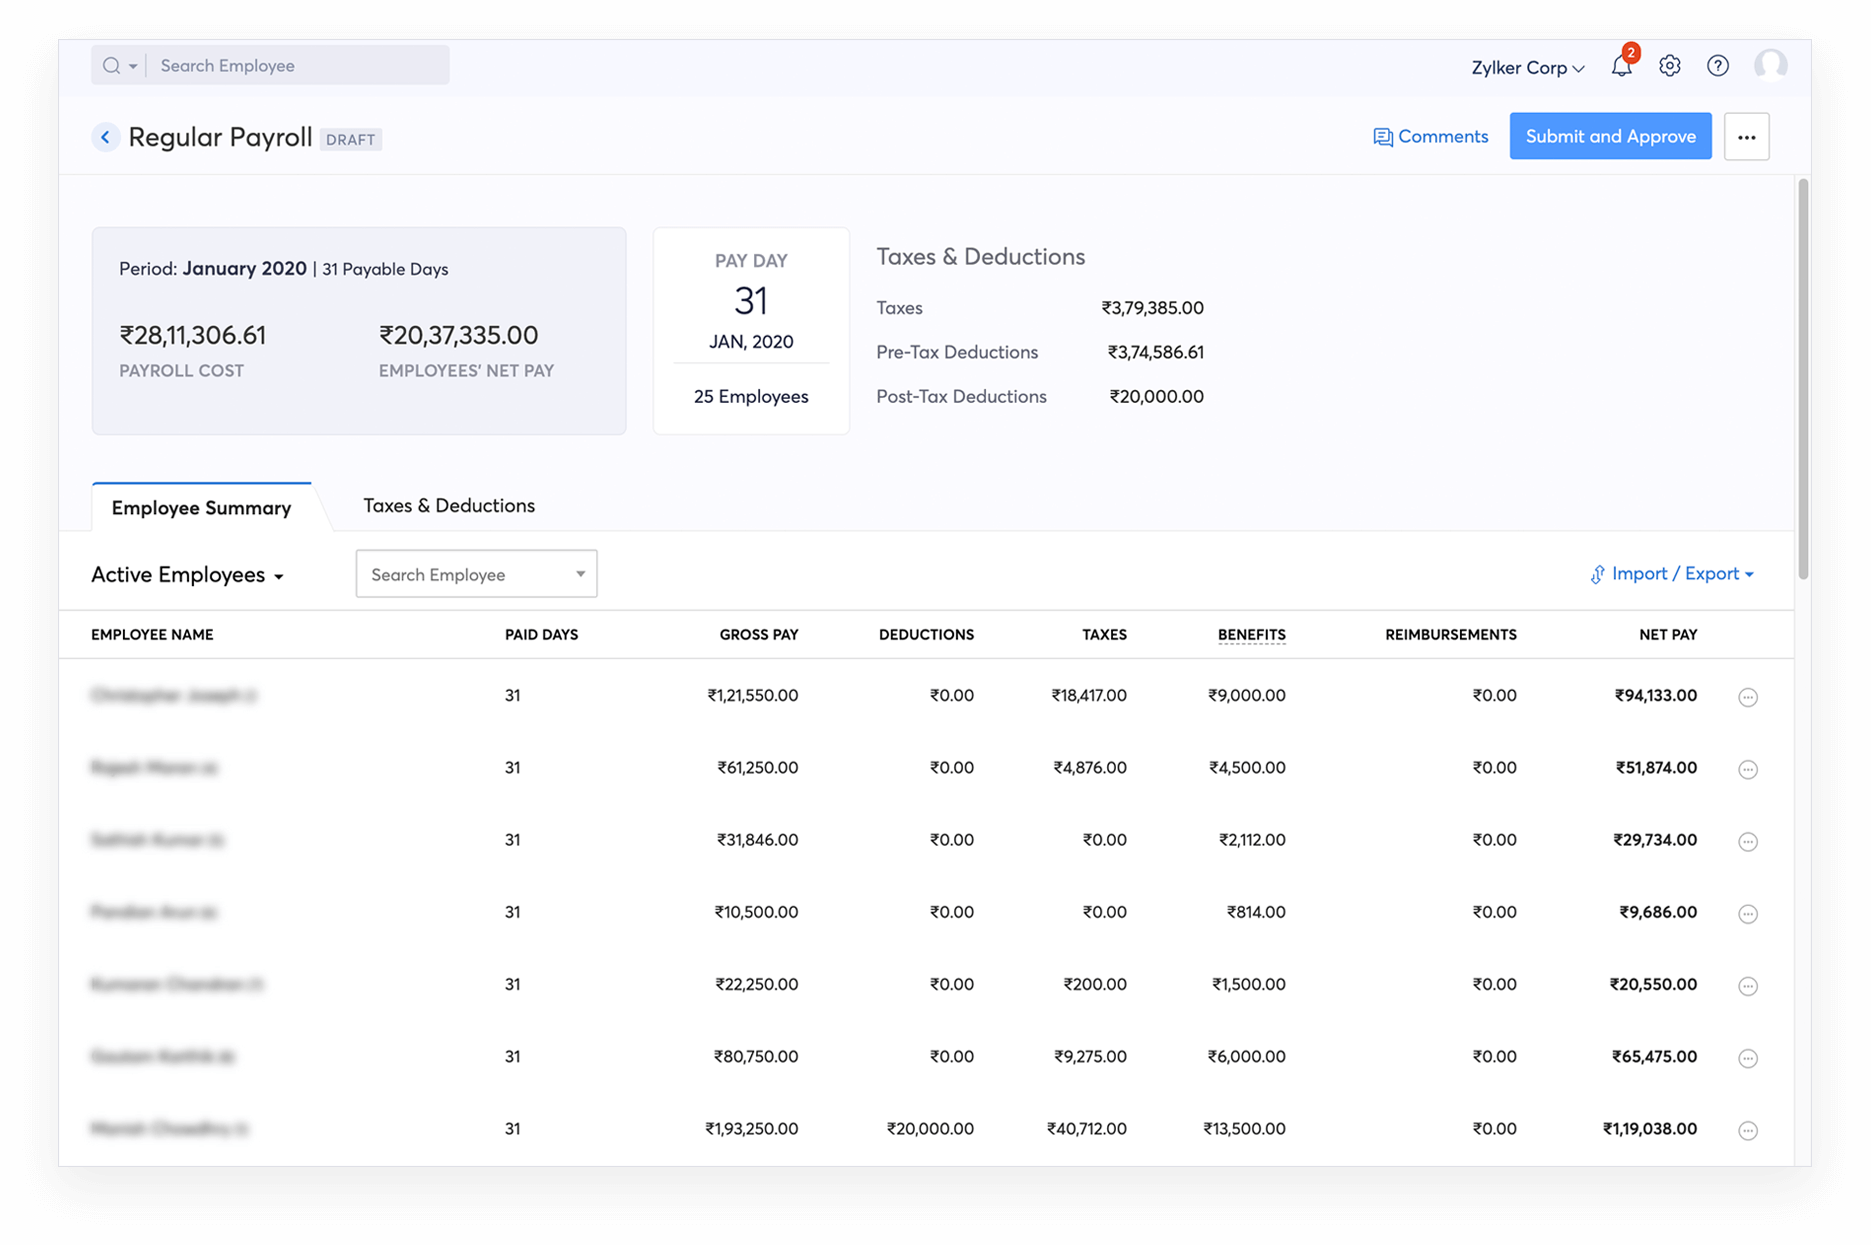Select the Employee Summary tab
The image size is (1871, 1245).
click(200, 508)
